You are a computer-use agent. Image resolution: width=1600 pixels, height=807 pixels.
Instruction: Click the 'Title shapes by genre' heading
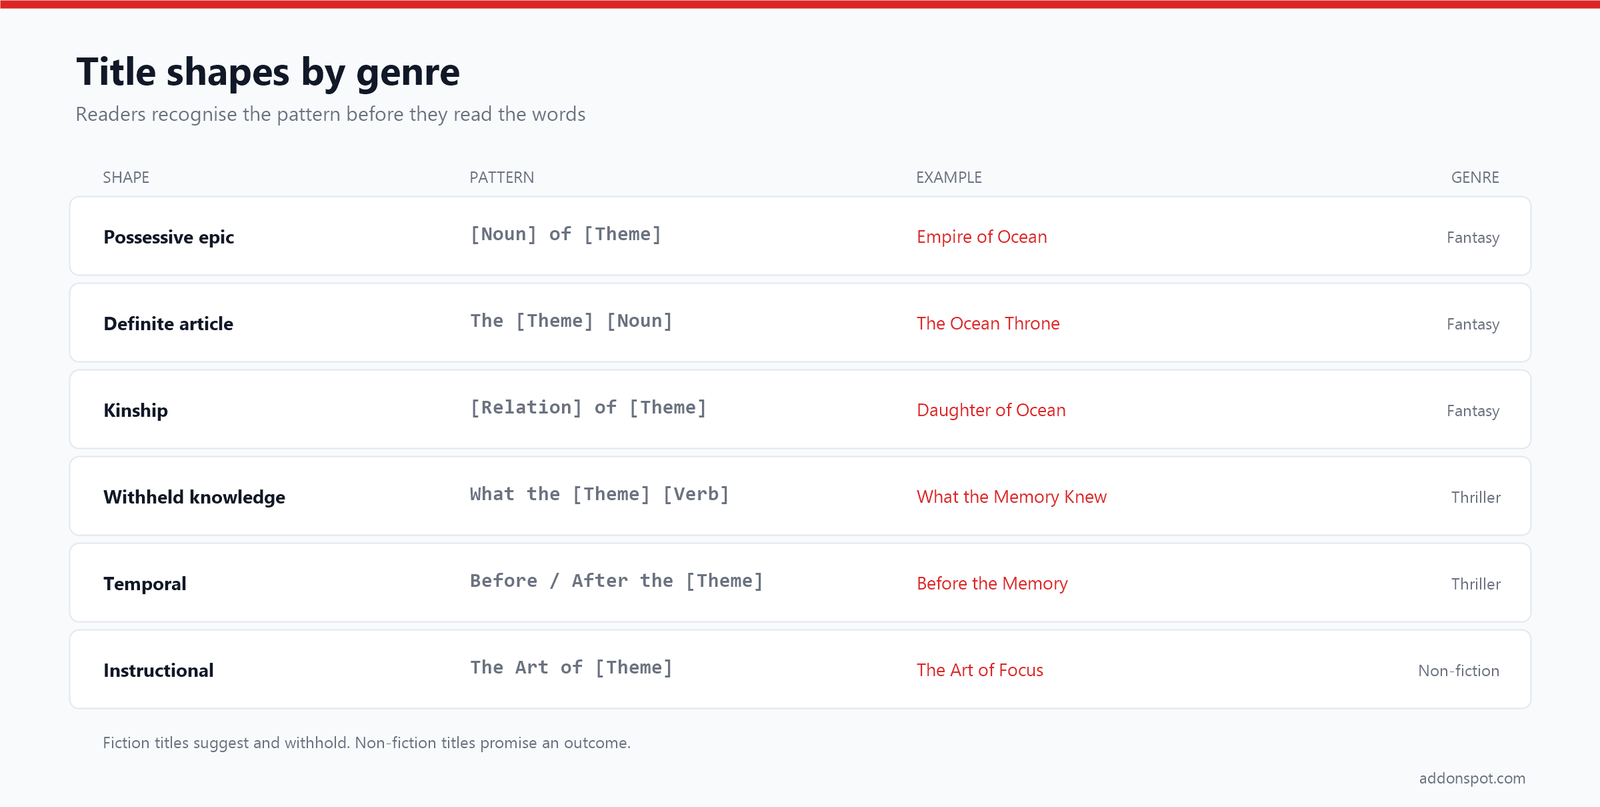[x=268, y=72]
